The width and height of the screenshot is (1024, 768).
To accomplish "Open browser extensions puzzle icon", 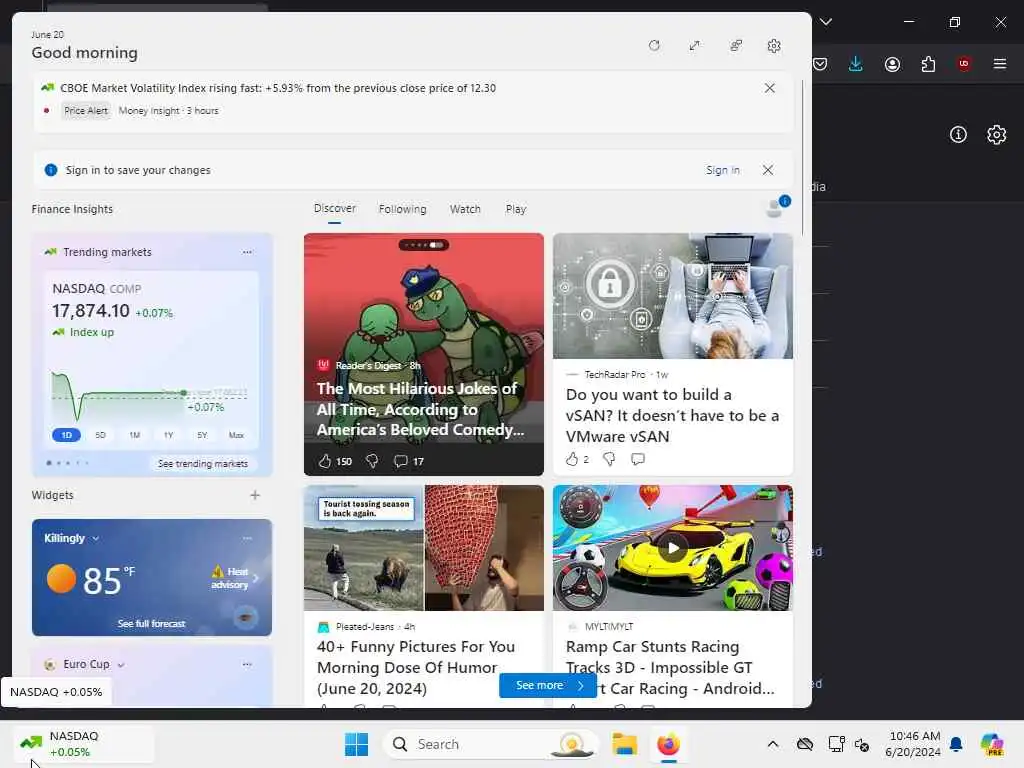I will point(928,64).
